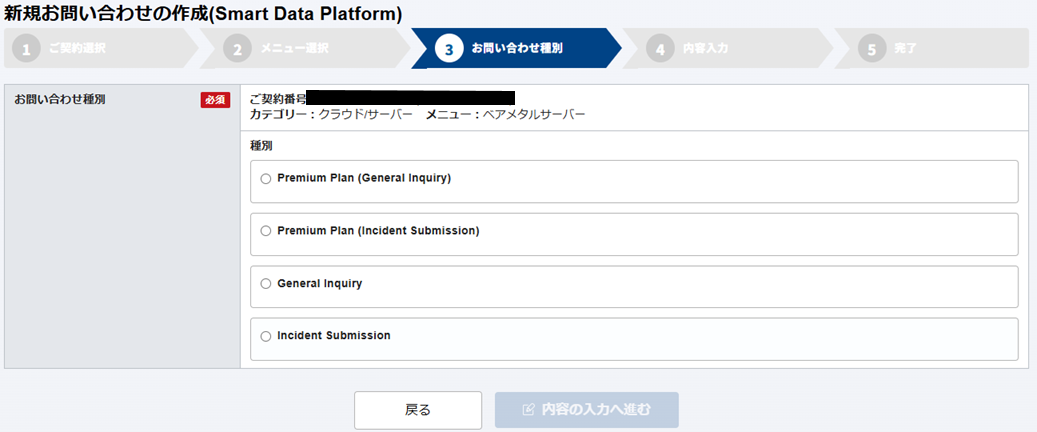1037x432 pixels.
Task: Select Premium Plan (General Inquiry) radio option
Action: click(x=265, y=179)
